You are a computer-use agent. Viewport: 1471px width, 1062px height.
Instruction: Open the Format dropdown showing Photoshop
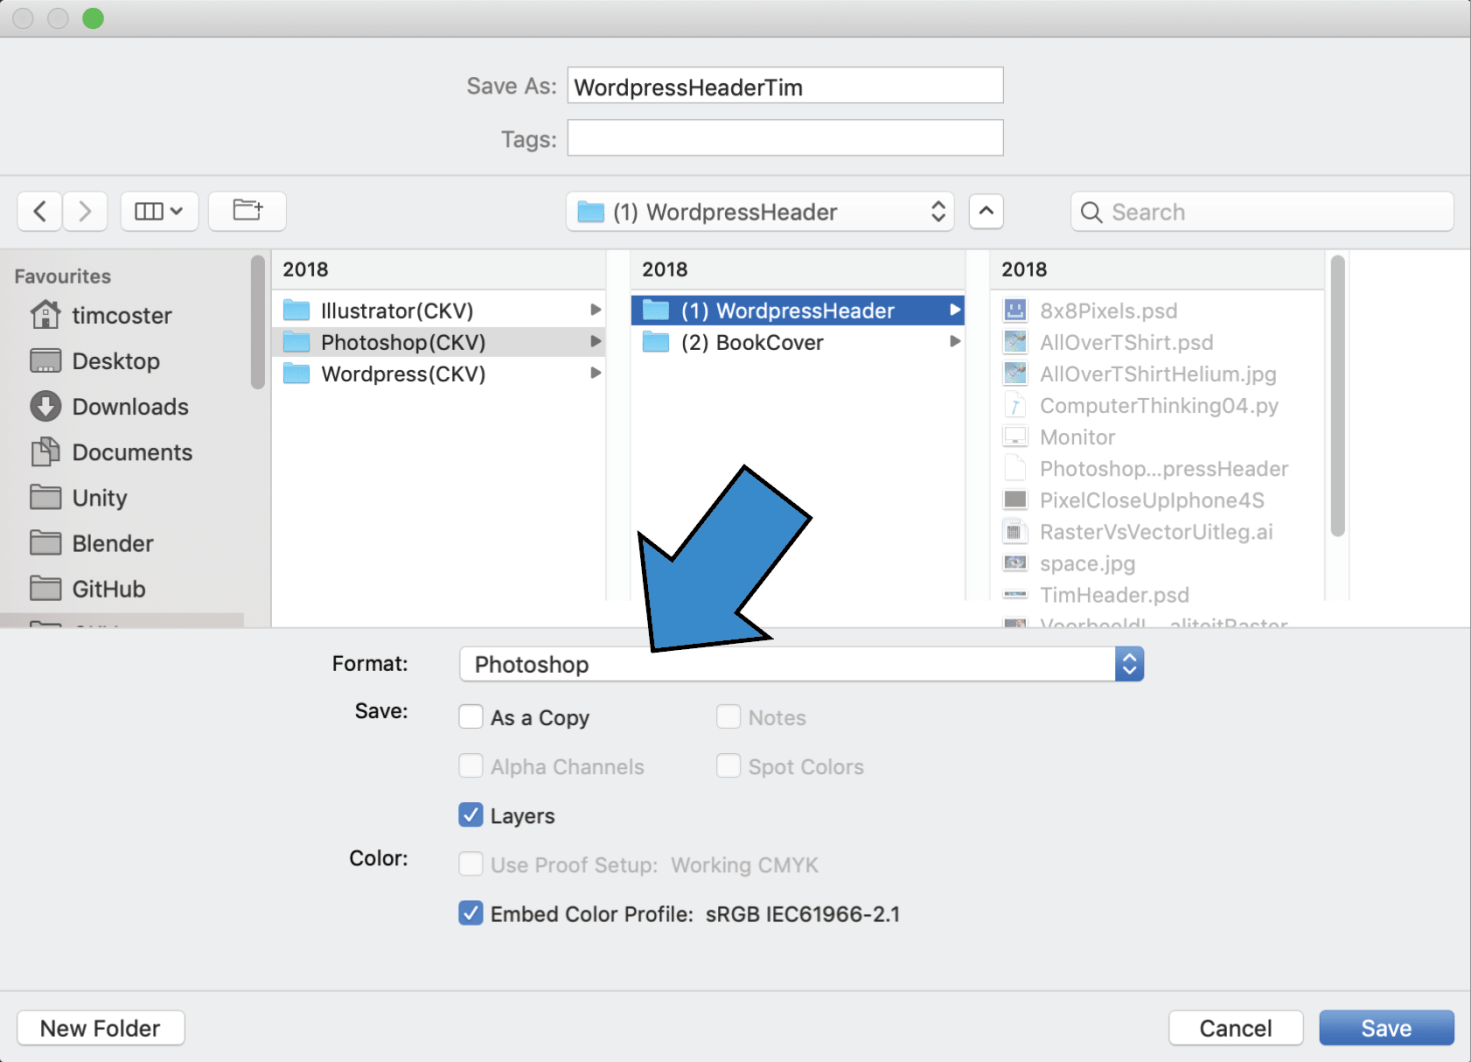(800, 664)
